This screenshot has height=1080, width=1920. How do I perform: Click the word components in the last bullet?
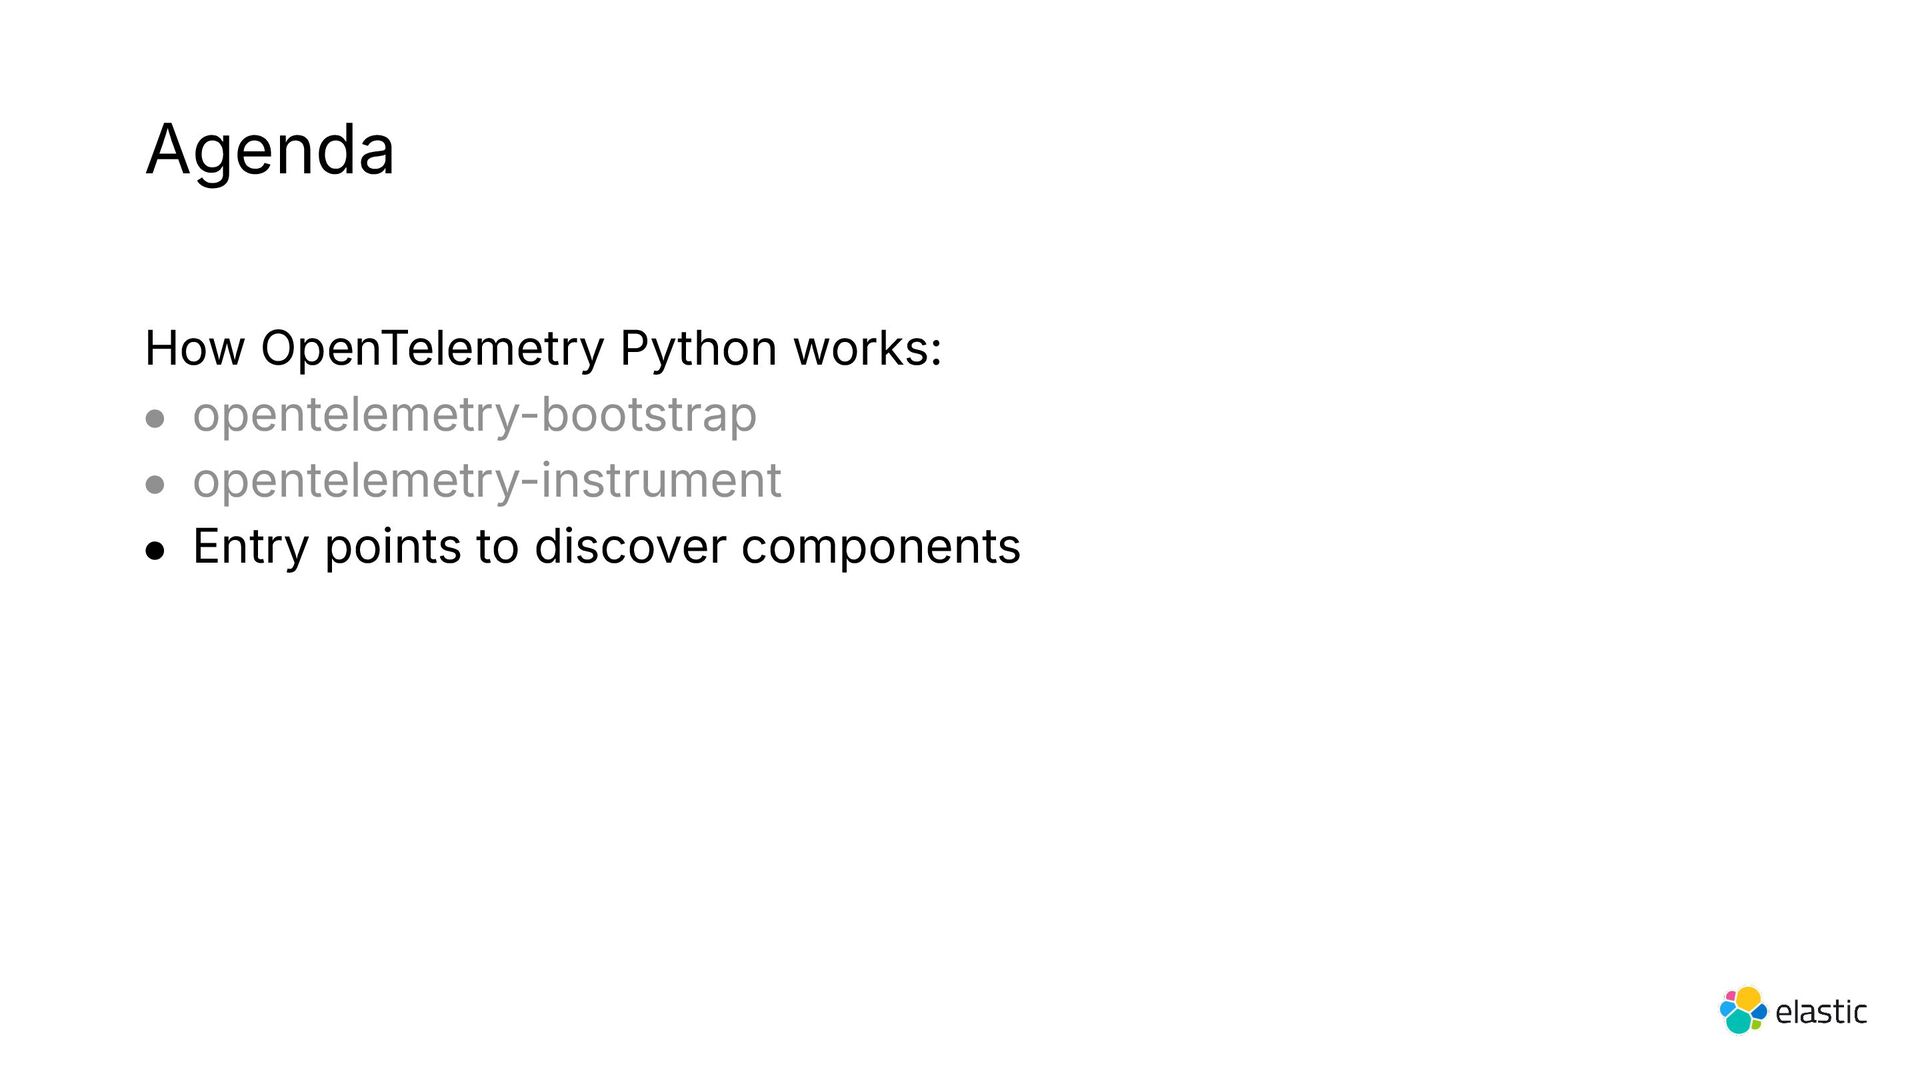click(881, 547)
